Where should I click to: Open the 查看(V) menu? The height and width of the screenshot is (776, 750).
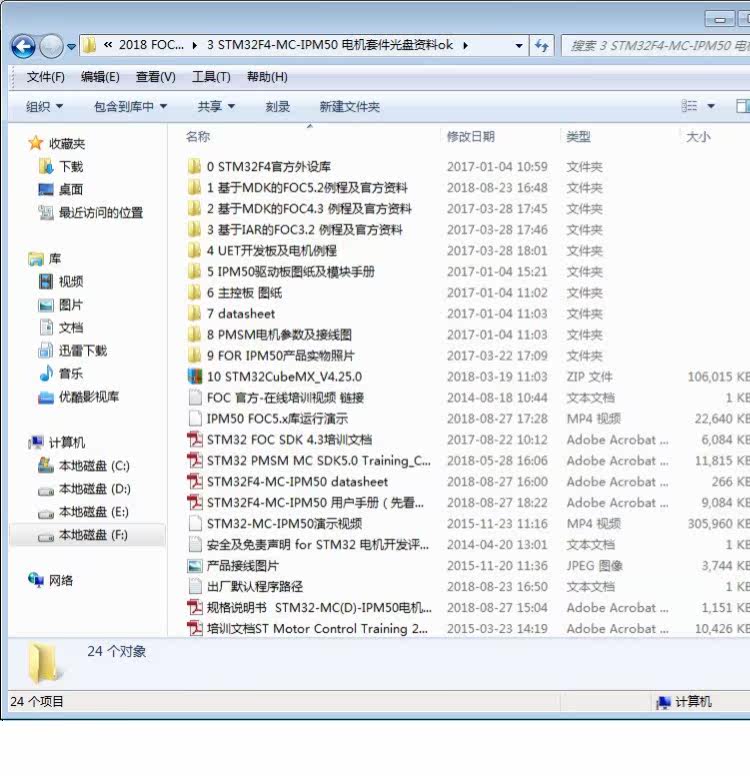pyautogui.click(x=155, y=77)
